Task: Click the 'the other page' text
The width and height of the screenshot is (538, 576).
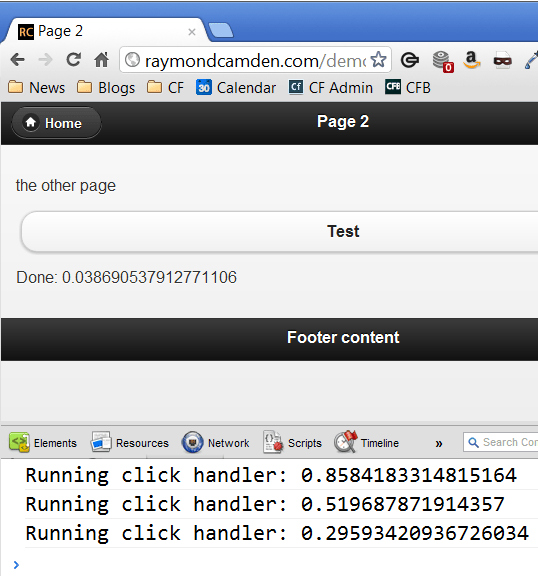Action: pyautogui.click(x=66, y=186)
